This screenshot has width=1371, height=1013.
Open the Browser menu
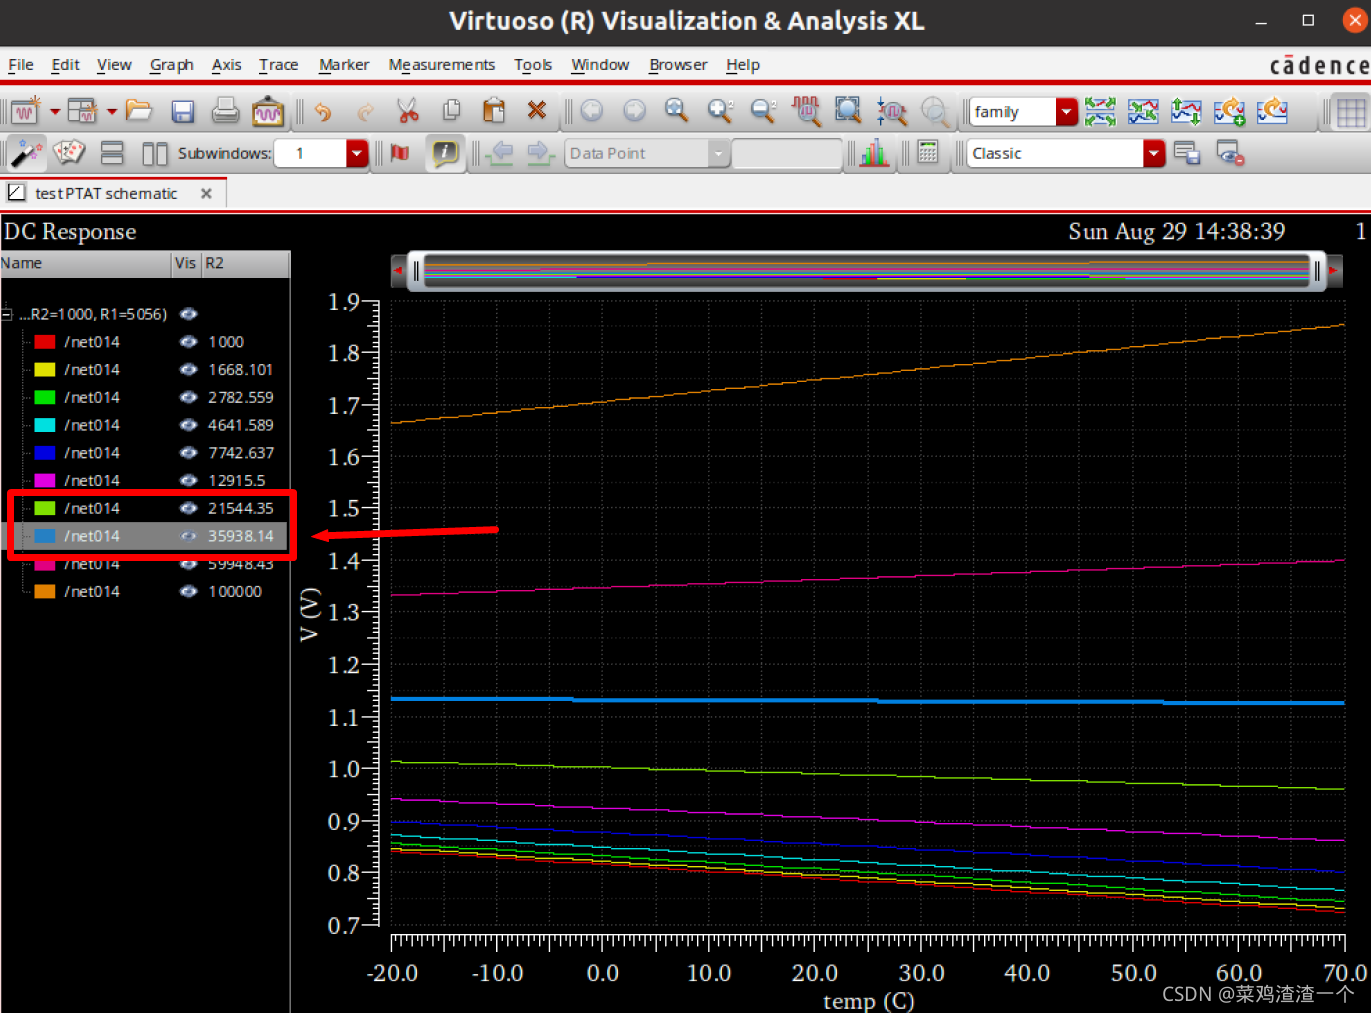[678, 64]
